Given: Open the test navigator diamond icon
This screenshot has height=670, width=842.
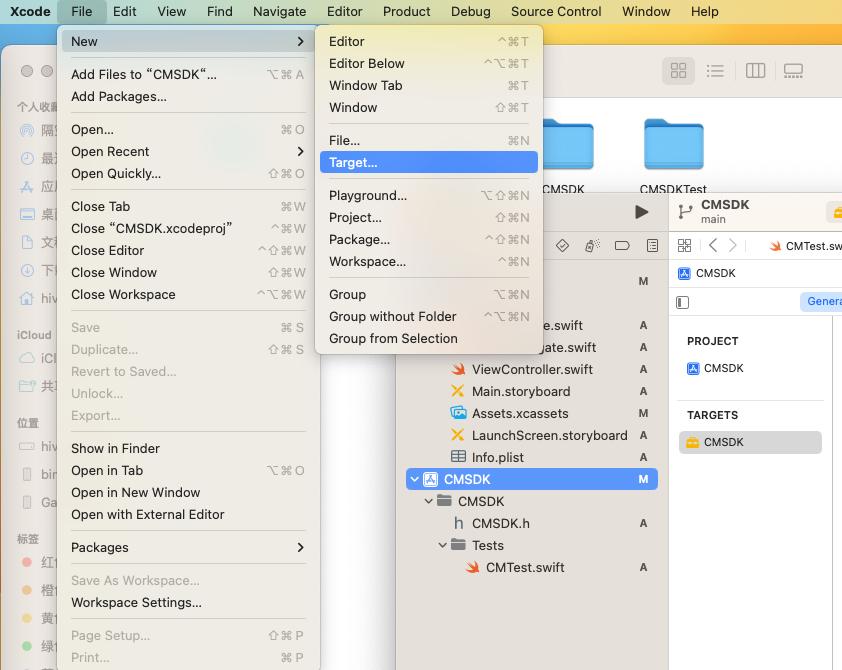Looking at the screenshot, I should point(562,246).
